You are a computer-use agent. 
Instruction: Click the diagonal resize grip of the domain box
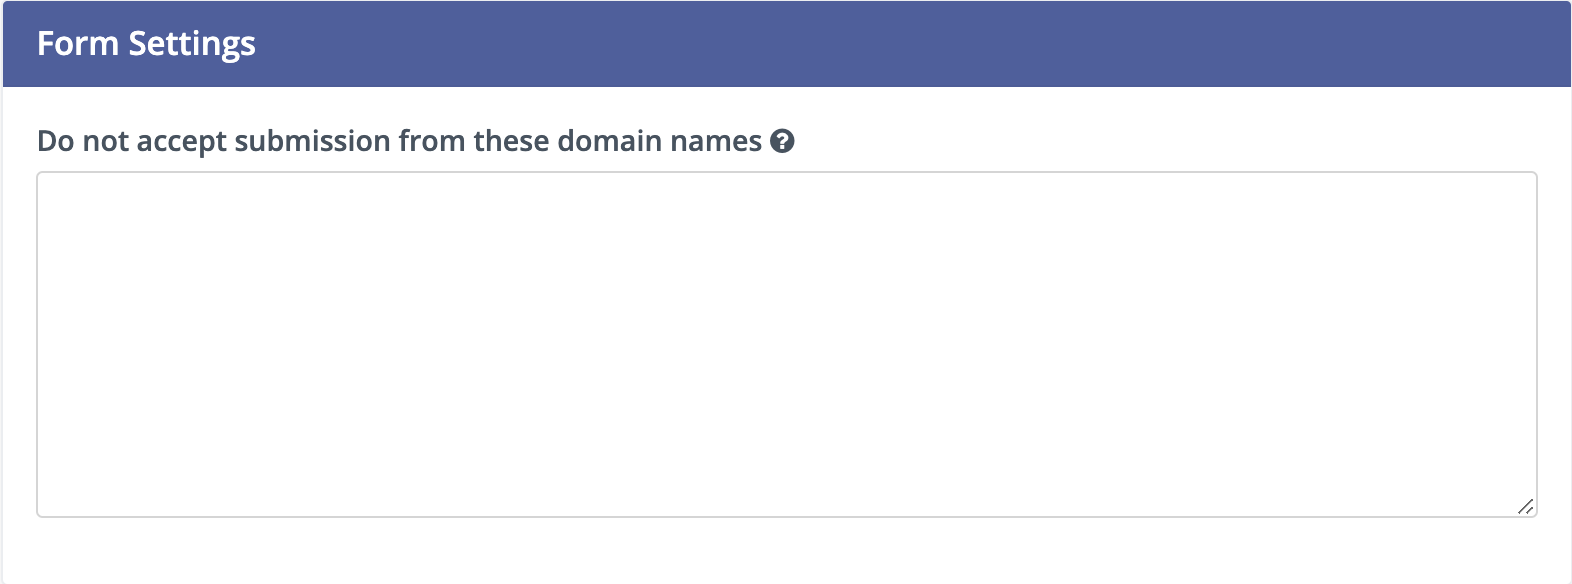(1525, 506)
